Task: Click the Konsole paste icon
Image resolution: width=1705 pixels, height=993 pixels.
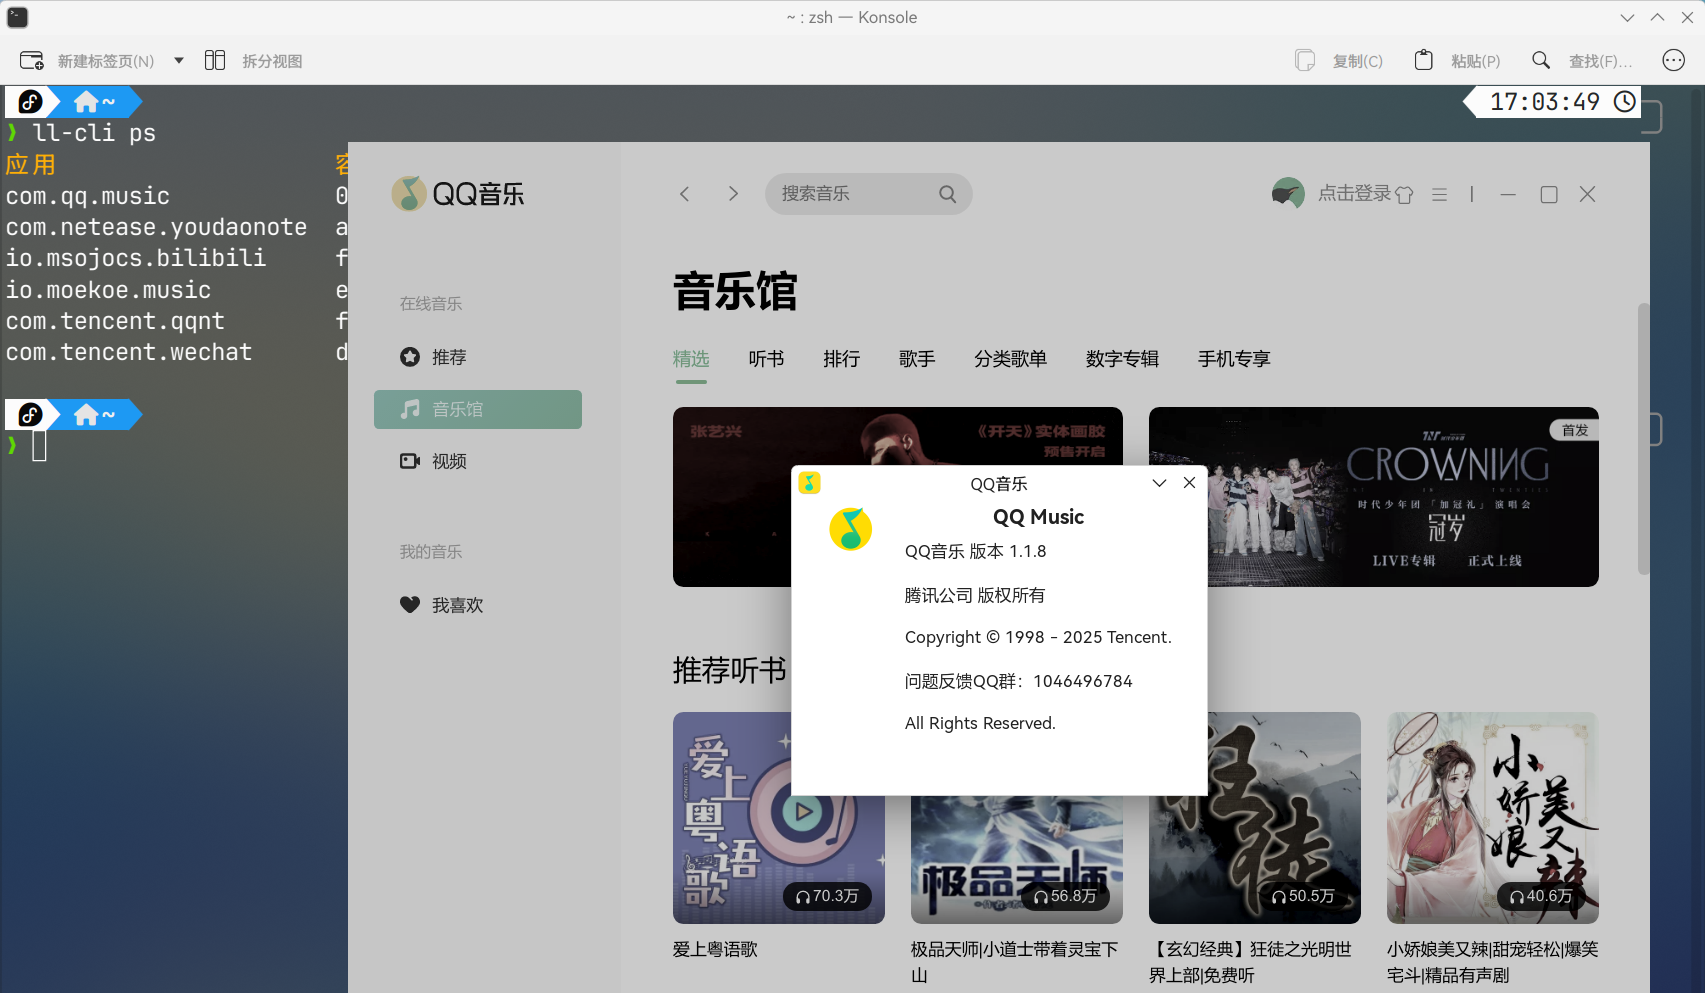Action: tap(1423, 61)
